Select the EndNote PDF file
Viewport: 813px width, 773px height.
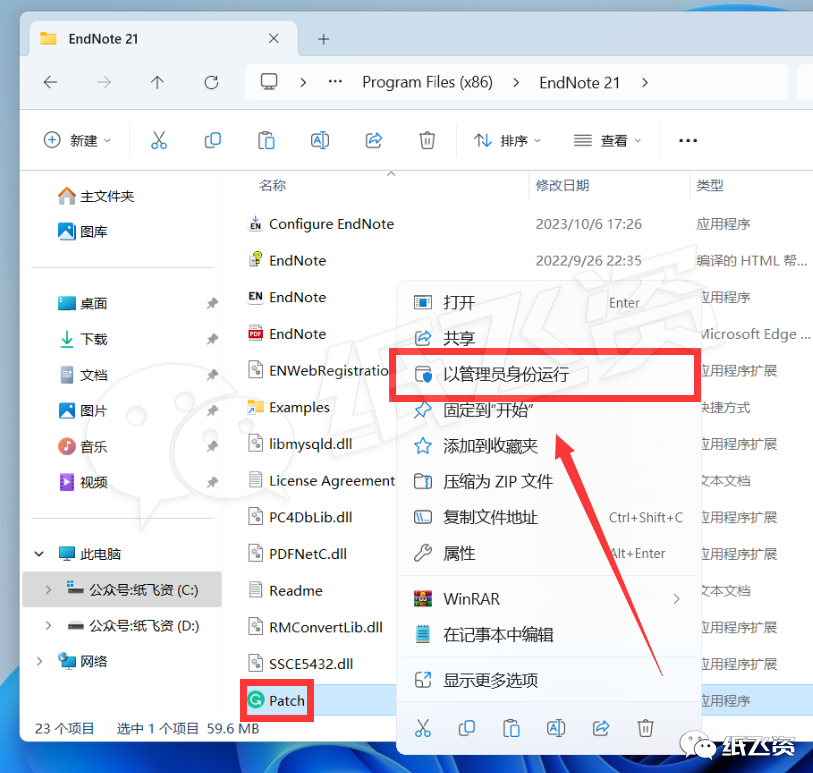point(287,334)
